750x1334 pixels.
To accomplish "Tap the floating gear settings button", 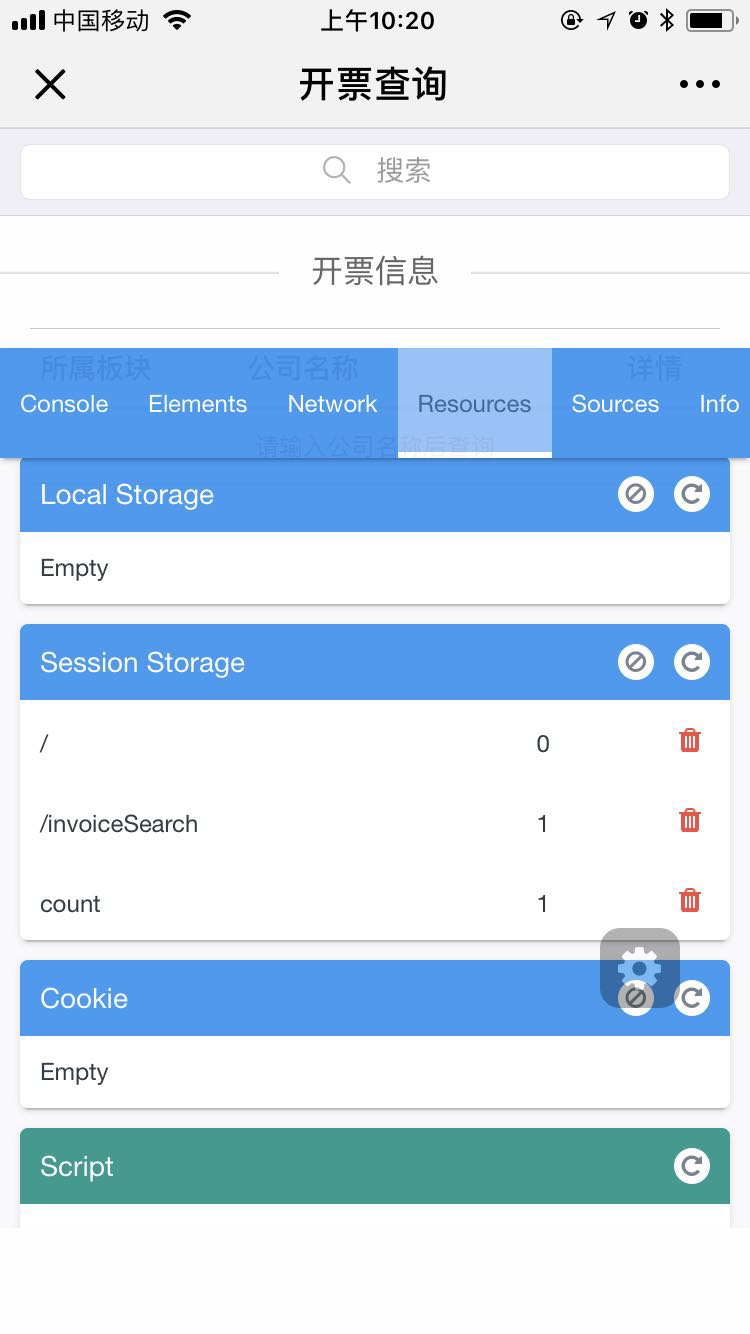I will [x=639, y=965].
